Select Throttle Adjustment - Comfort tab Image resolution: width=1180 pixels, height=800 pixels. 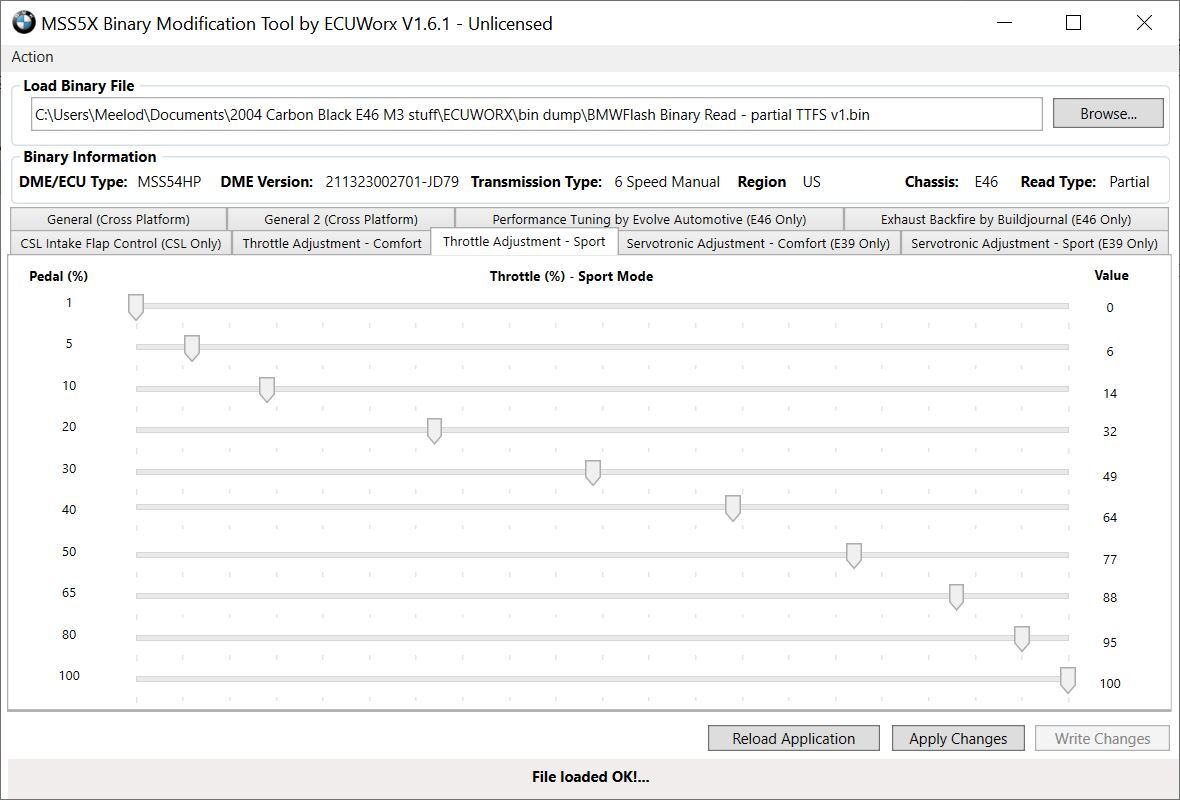[x=331, y=243]
